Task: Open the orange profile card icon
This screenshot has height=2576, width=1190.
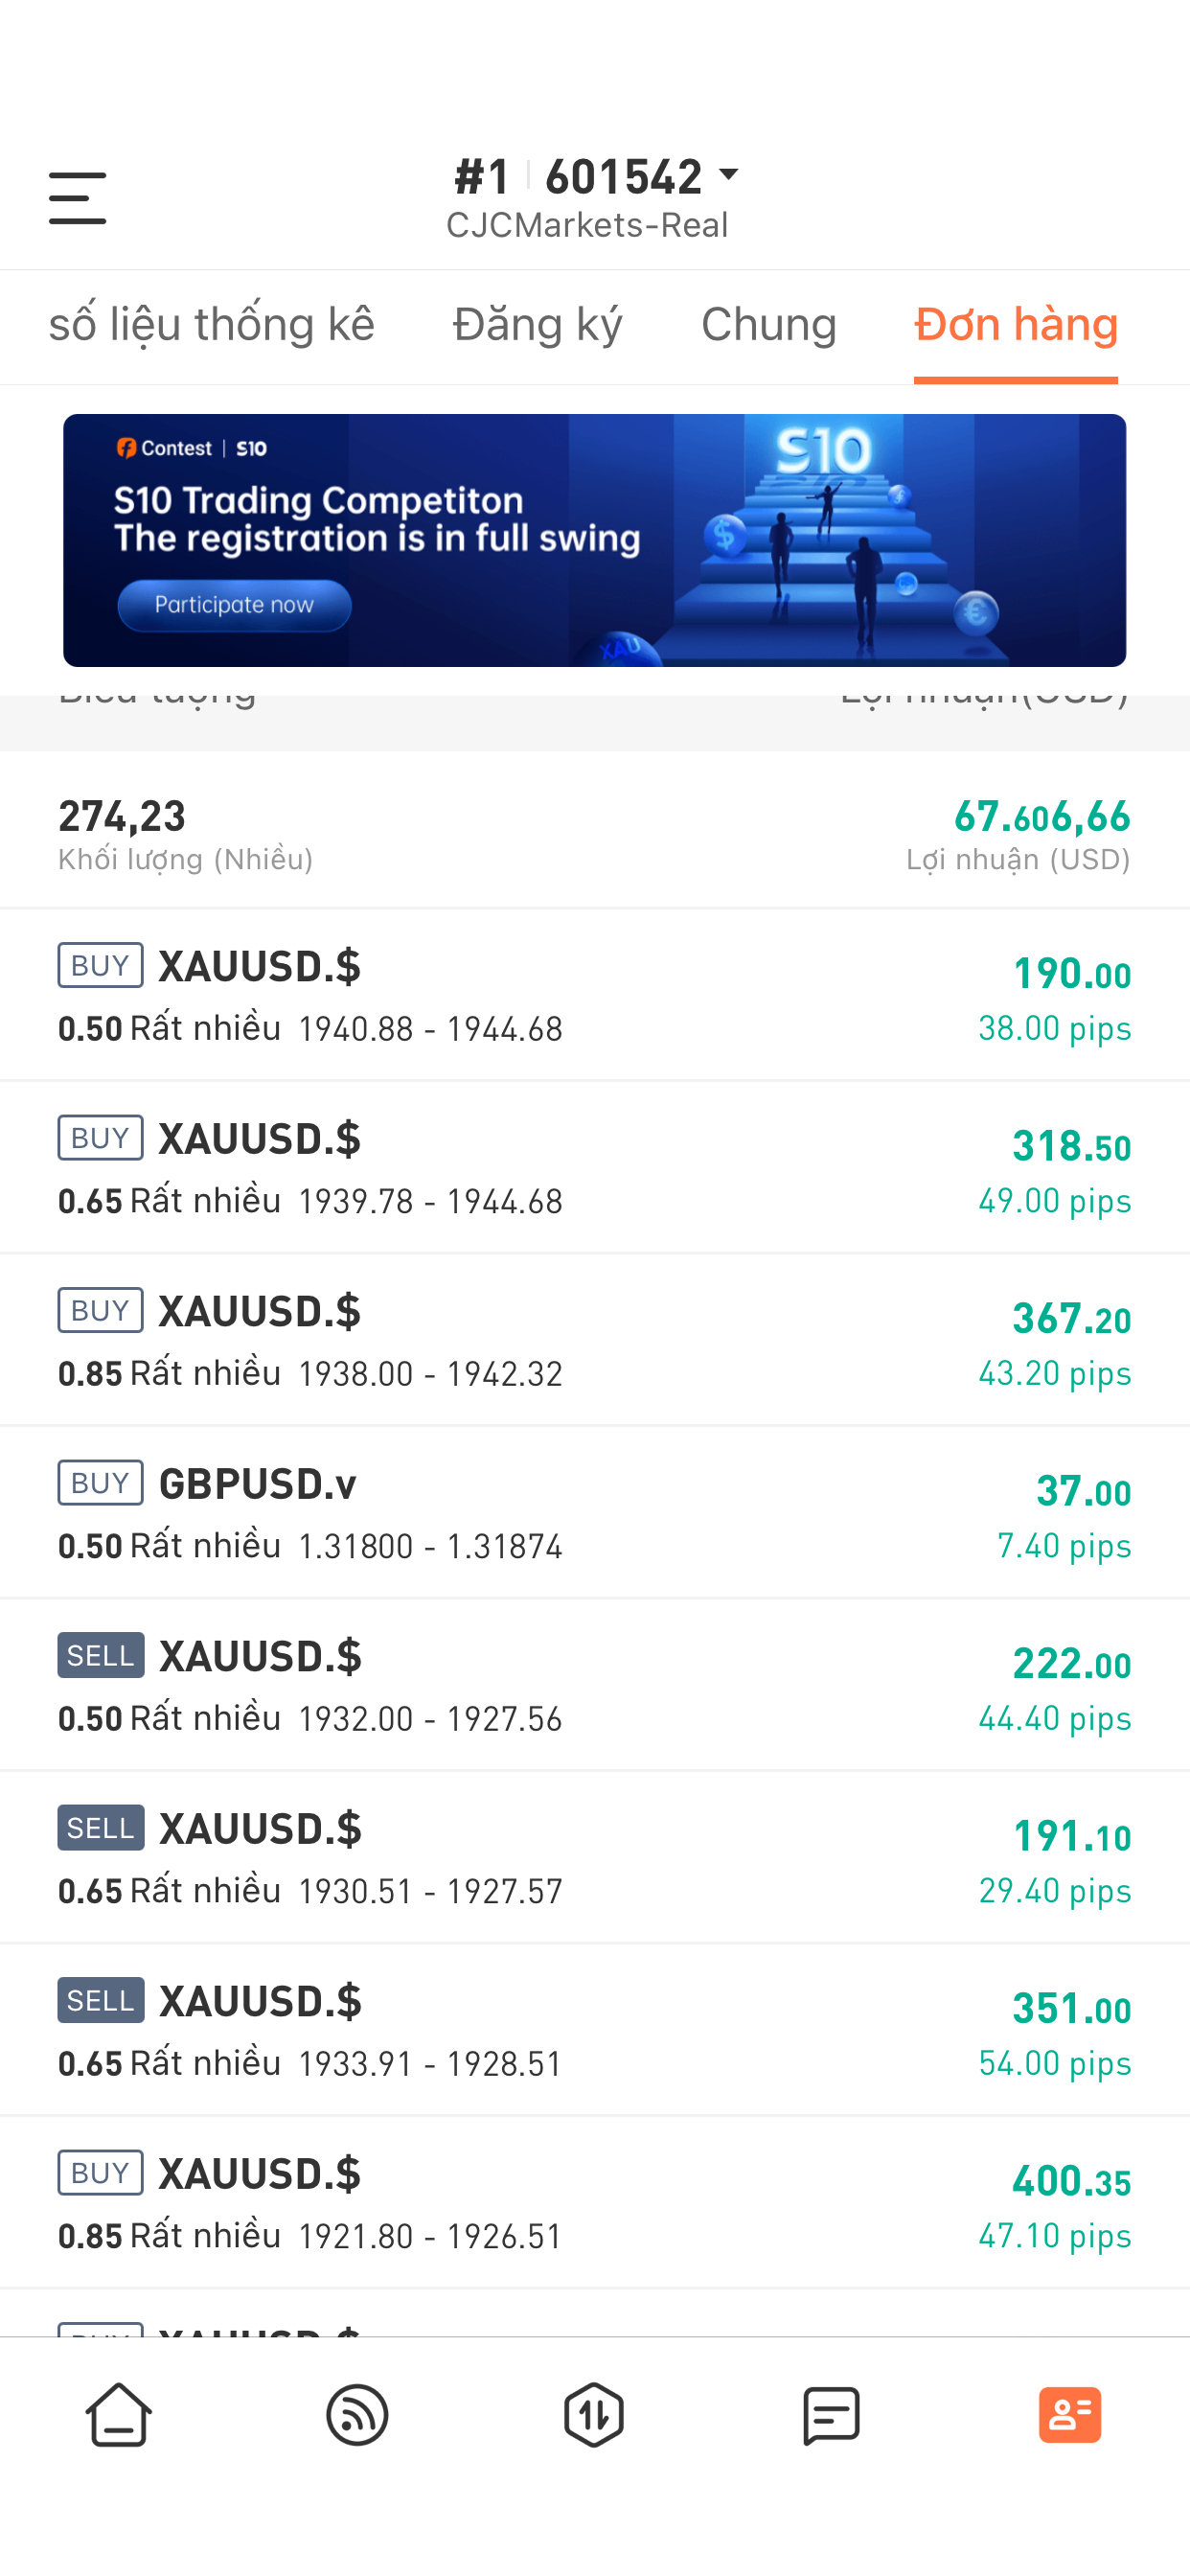Action: [1070, 2415]
